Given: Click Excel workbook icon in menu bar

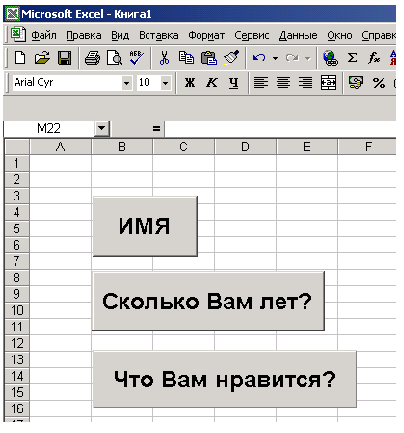Looking at the screenshot, I should 18,34.
